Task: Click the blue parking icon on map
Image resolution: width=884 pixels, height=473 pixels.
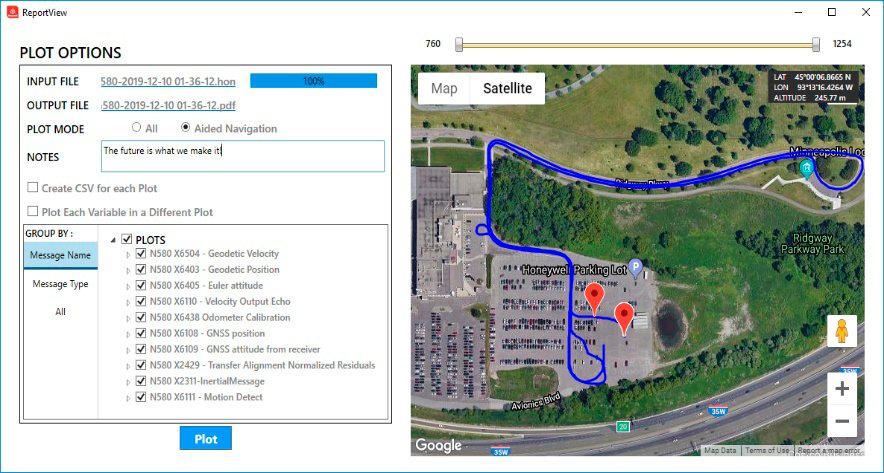Action: (x=634, y=268)
